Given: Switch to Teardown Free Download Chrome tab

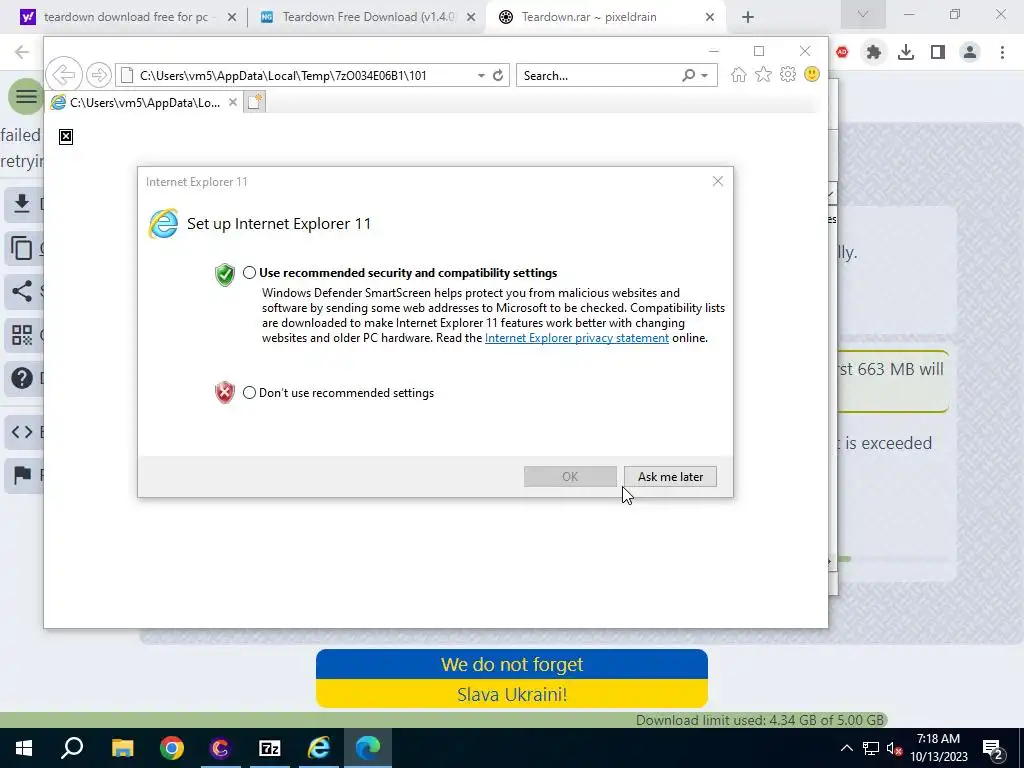Looking at the screenshot, I should coord(368,17).
